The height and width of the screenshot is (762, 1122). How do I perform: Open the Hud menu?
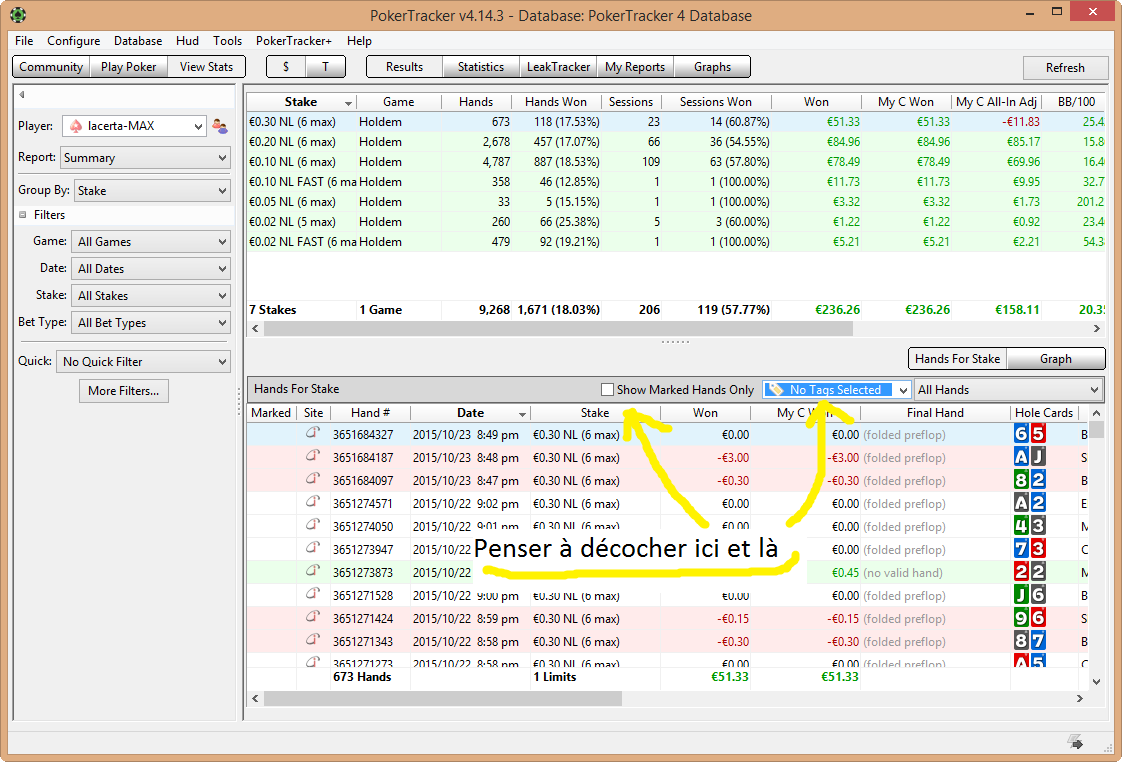pyautogui.click(x=187, y=41)
